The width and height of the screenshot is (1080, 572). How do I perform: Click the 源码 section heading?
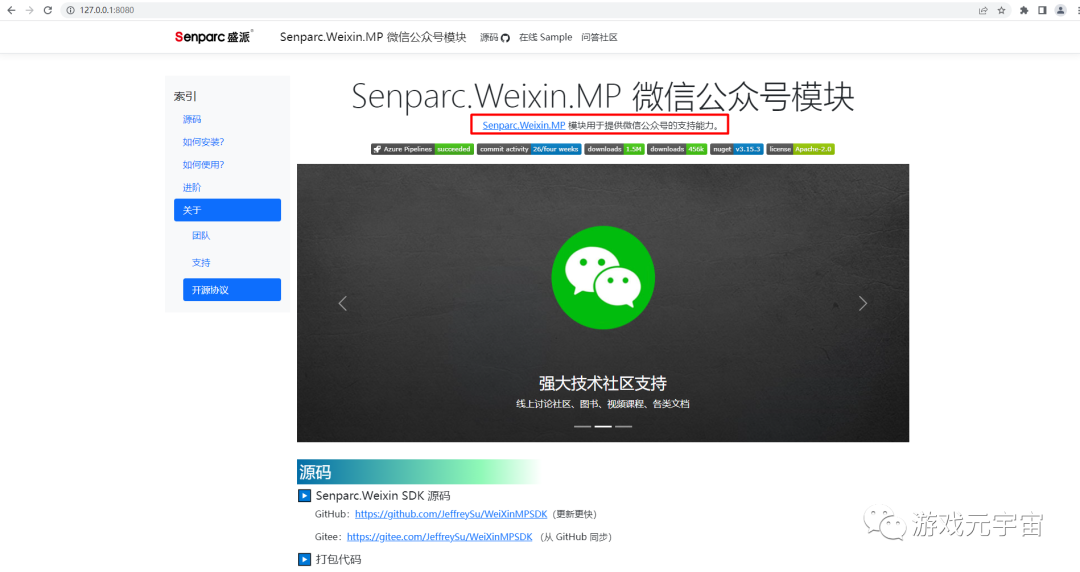(x=315, y=472)
